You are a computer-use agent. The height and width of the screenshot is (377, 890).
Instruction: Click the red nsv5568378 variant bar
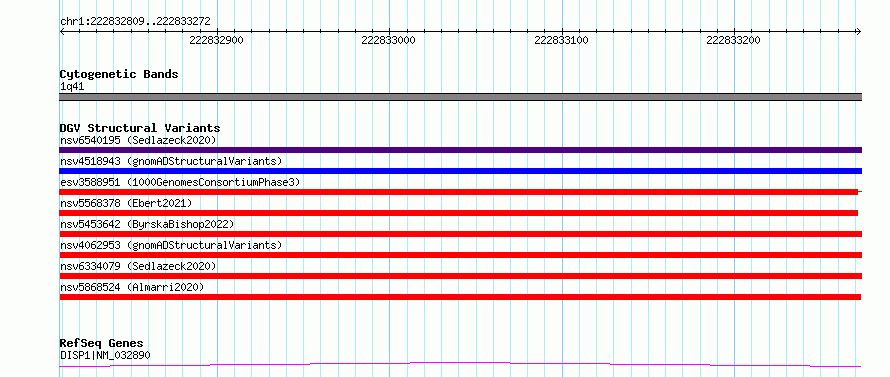point(459,213)
